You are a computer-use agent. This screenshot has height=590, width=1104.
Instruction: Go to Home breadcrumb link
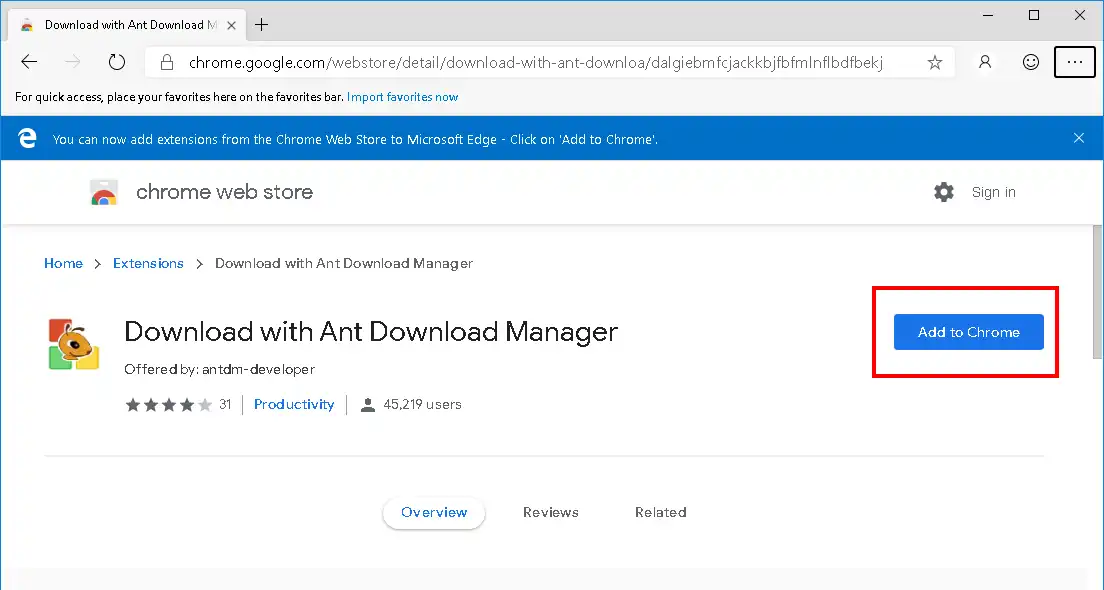click(63, 263)
